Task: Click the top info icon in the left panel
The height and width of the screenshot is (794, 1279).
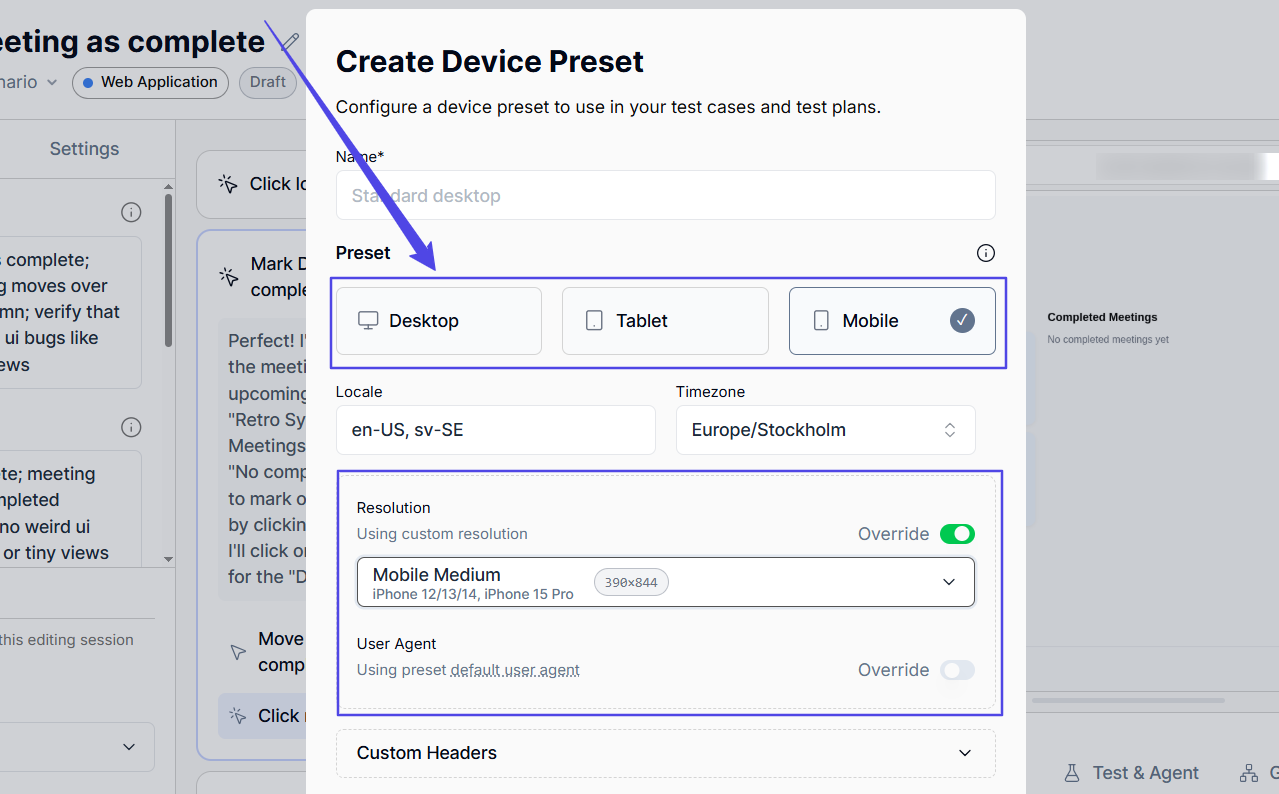Action: pos(131,212)
